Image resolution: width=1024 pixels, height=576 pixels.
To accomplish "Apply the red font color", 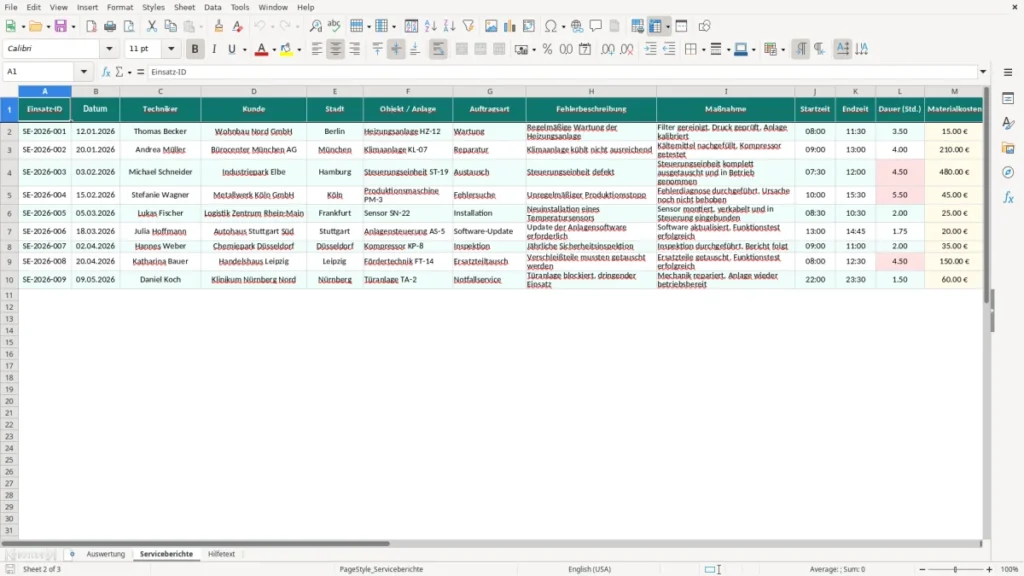I will click(x=261, y=49).
